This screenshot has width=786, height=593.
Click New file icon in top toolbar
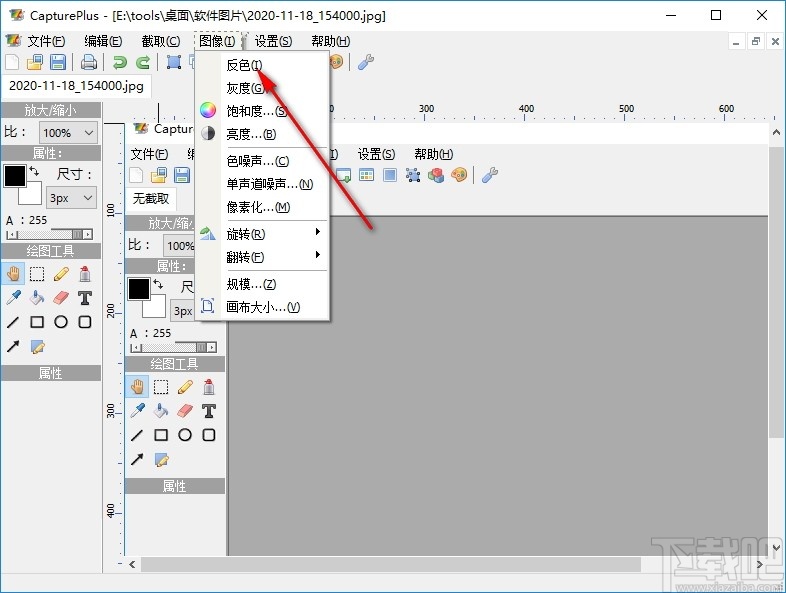click(12, 62)
